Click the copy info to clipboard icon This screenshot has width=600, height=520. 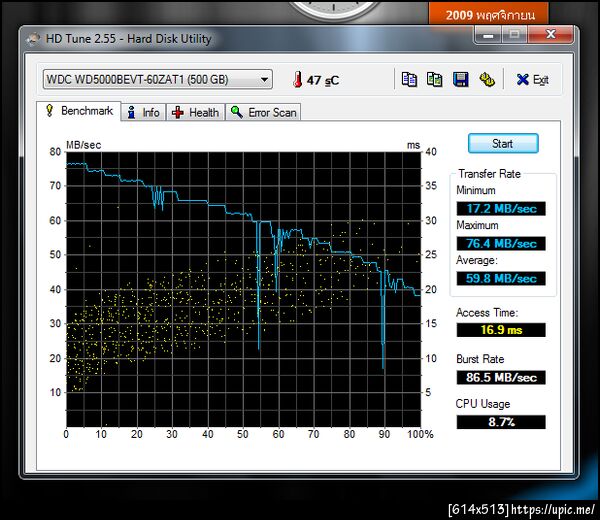pyautogui.click(x=409, y=80)
